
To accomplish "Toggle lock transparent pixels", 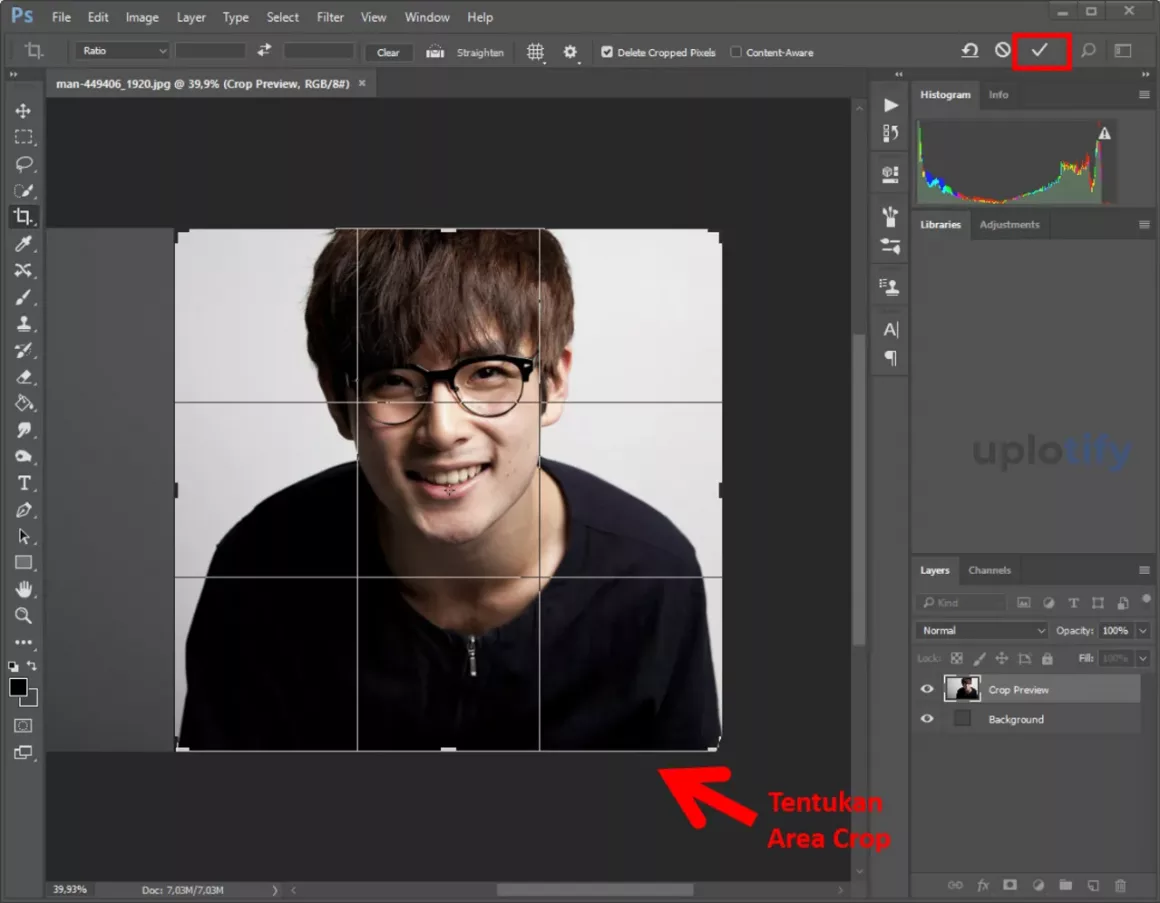I will point(957,658).
